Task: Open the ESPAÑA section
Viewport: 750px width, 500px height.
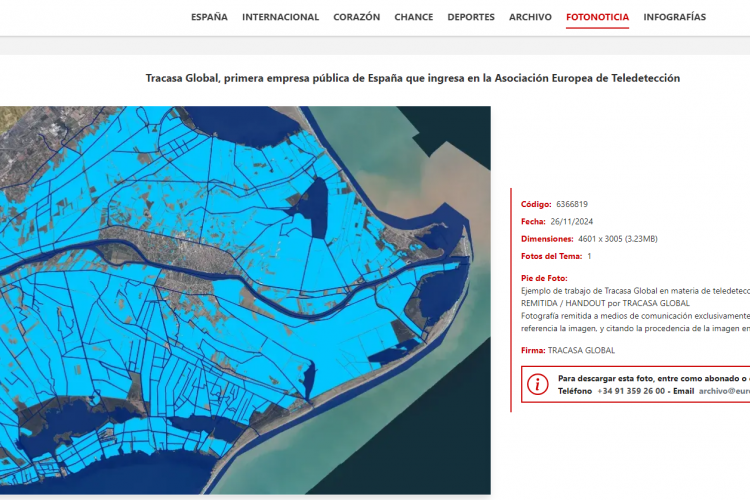Action: [209, 17]
